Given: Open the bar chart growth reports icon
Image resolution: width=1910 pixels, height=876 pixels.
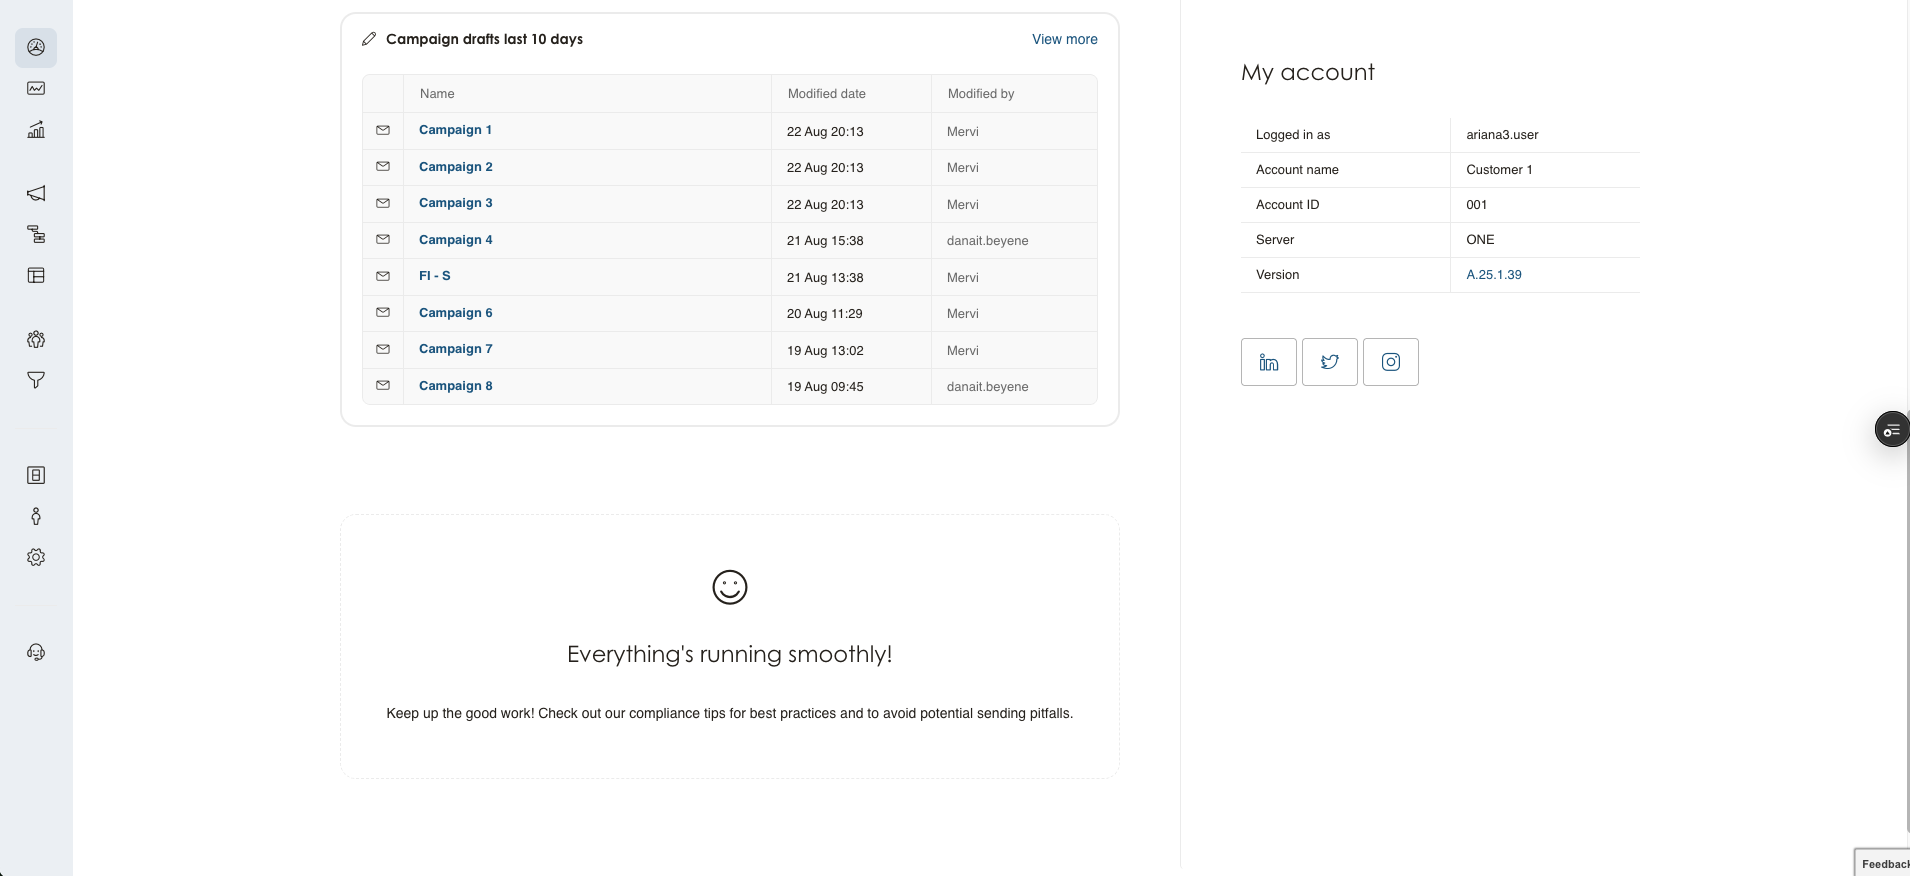Looking at the screenshot, I should pyautogui.click(x=36, y=130).
